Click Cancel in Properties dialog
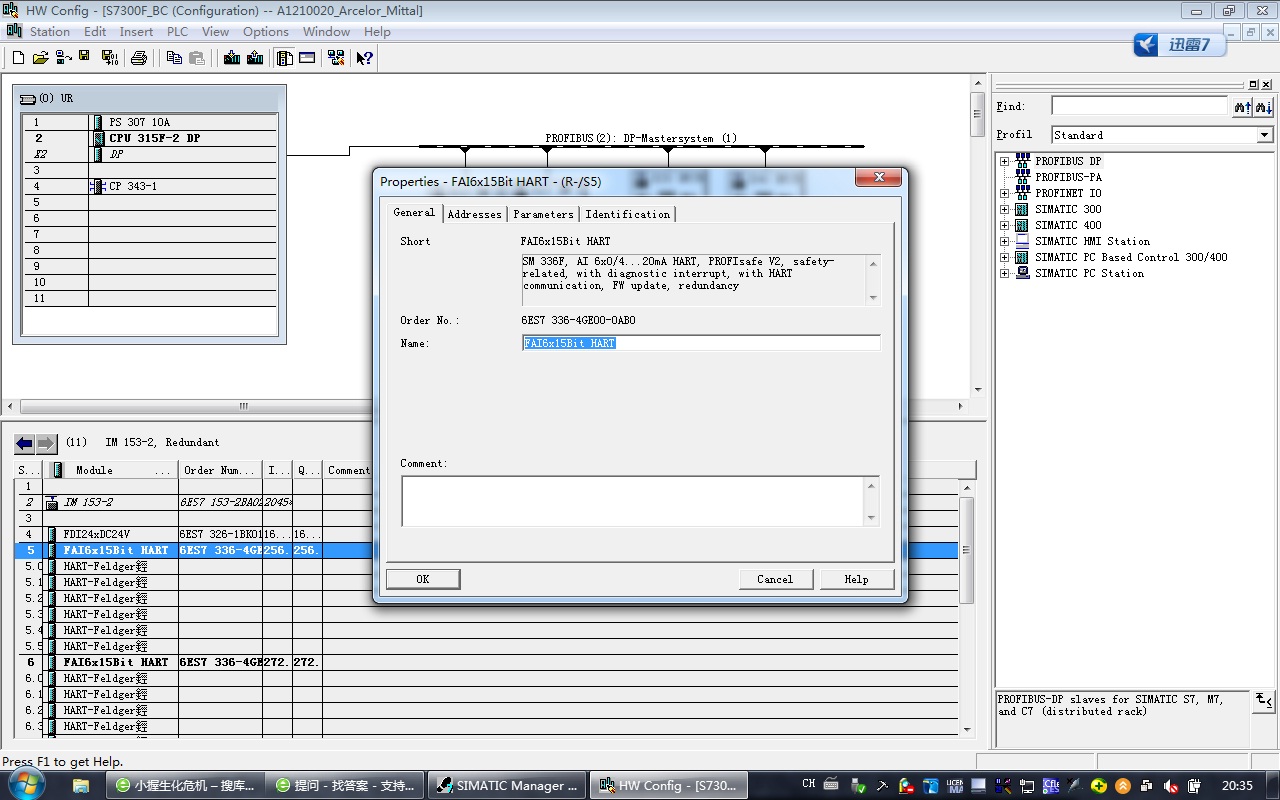The image size is (1280, 800). (x=775, y=579)
